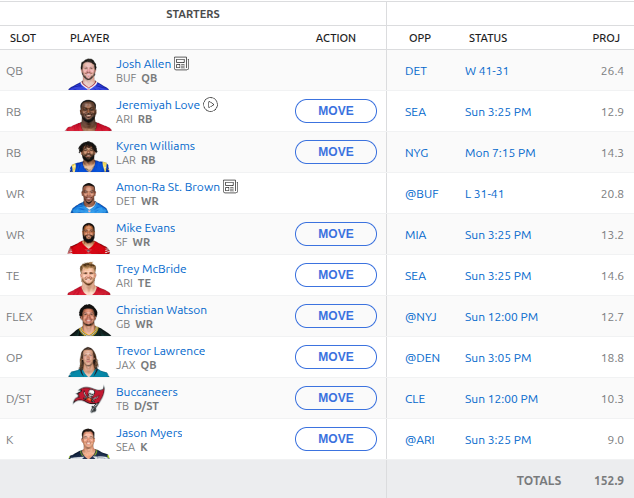
Task: Click Trevor Lawrence's headshot photo
Action: [89, 361]
